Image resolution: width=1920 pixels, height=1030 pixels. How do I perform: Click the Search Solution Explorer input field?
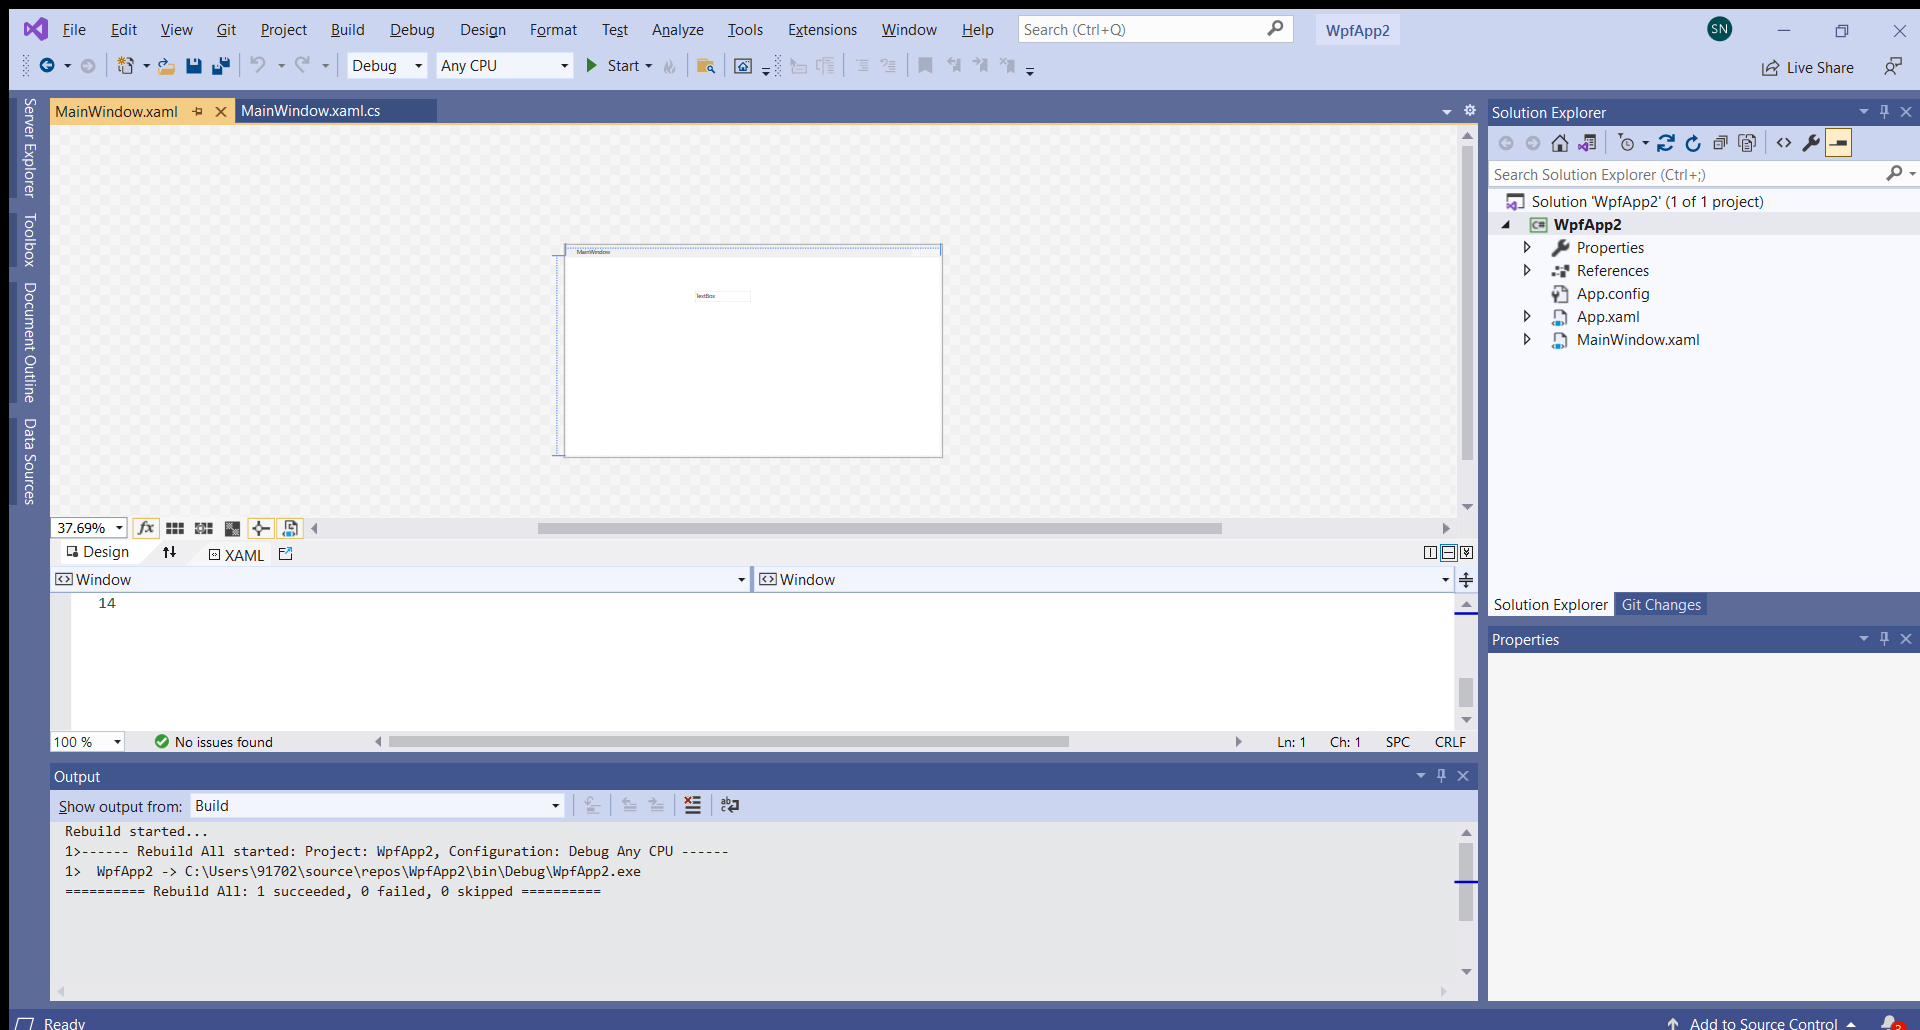(1650, 174)
